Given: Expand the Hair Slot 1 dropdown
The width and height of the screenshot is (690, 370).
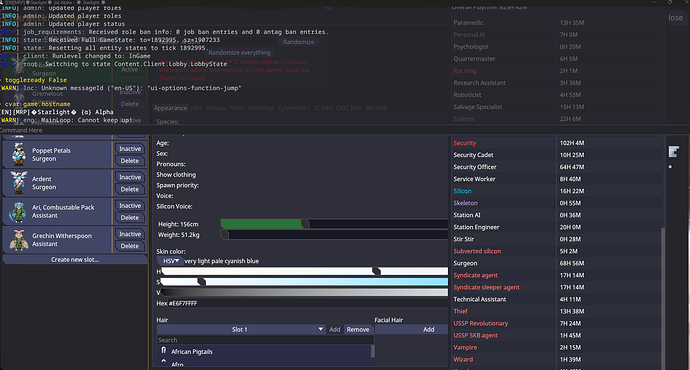Looking at the screenshot, I should [x=241, y=330].
